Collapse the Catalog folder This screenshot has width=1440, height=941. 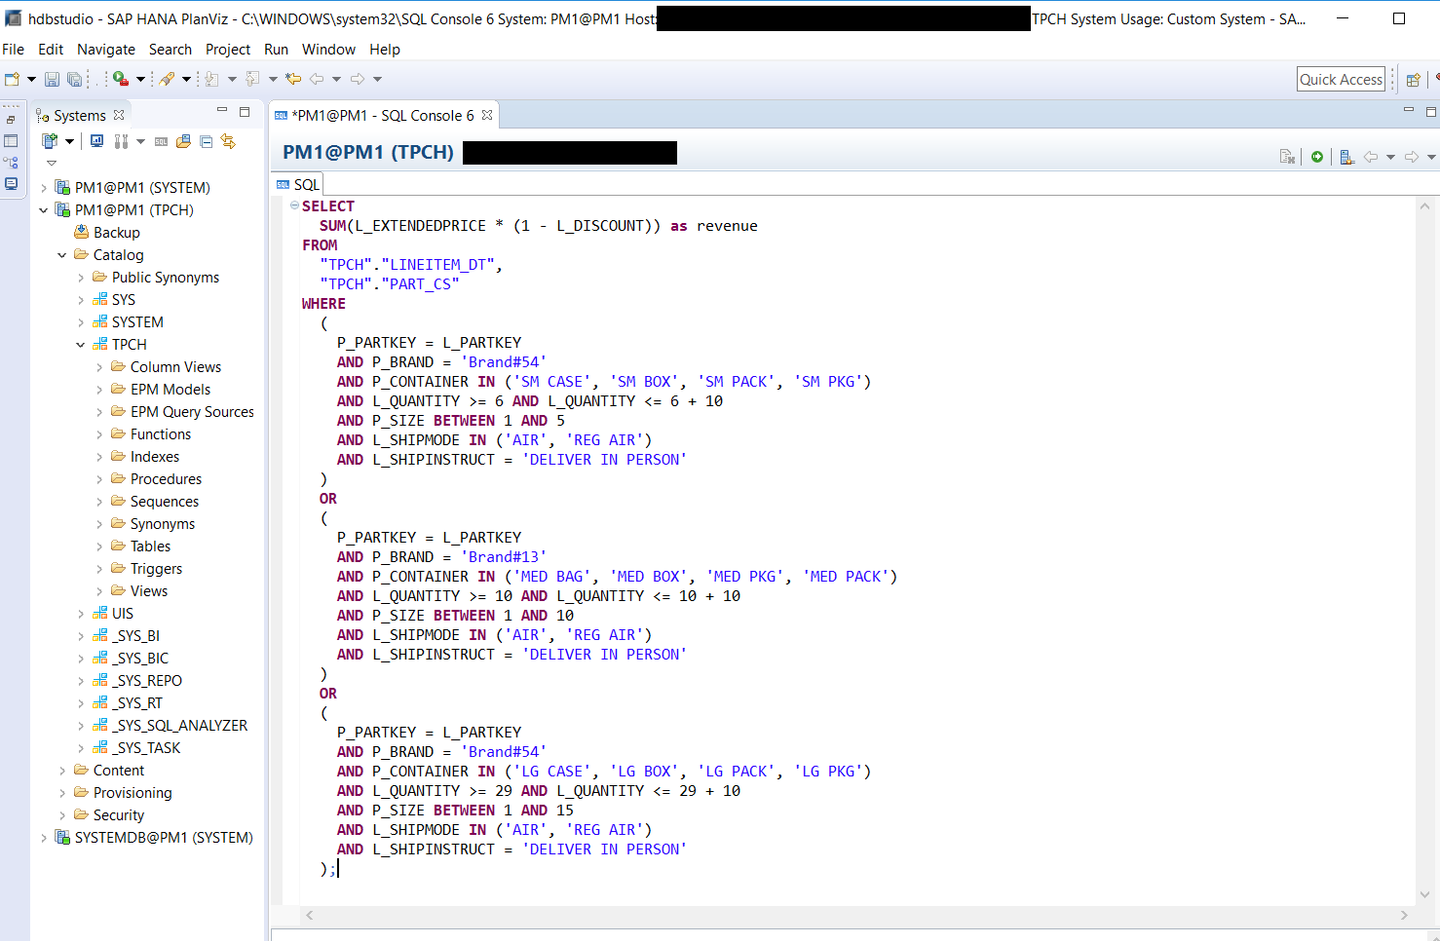pyautogui.click(x=62, y=255)
